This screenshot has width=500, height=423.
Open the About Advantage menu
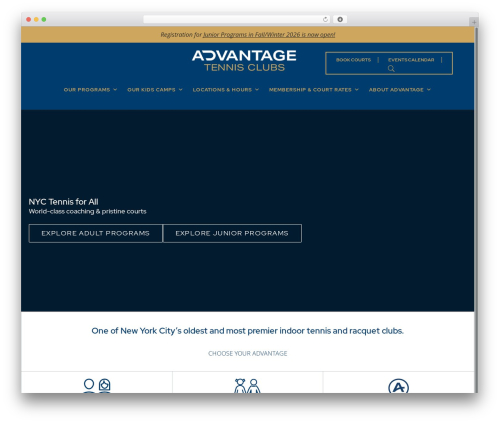click(396, 90)
